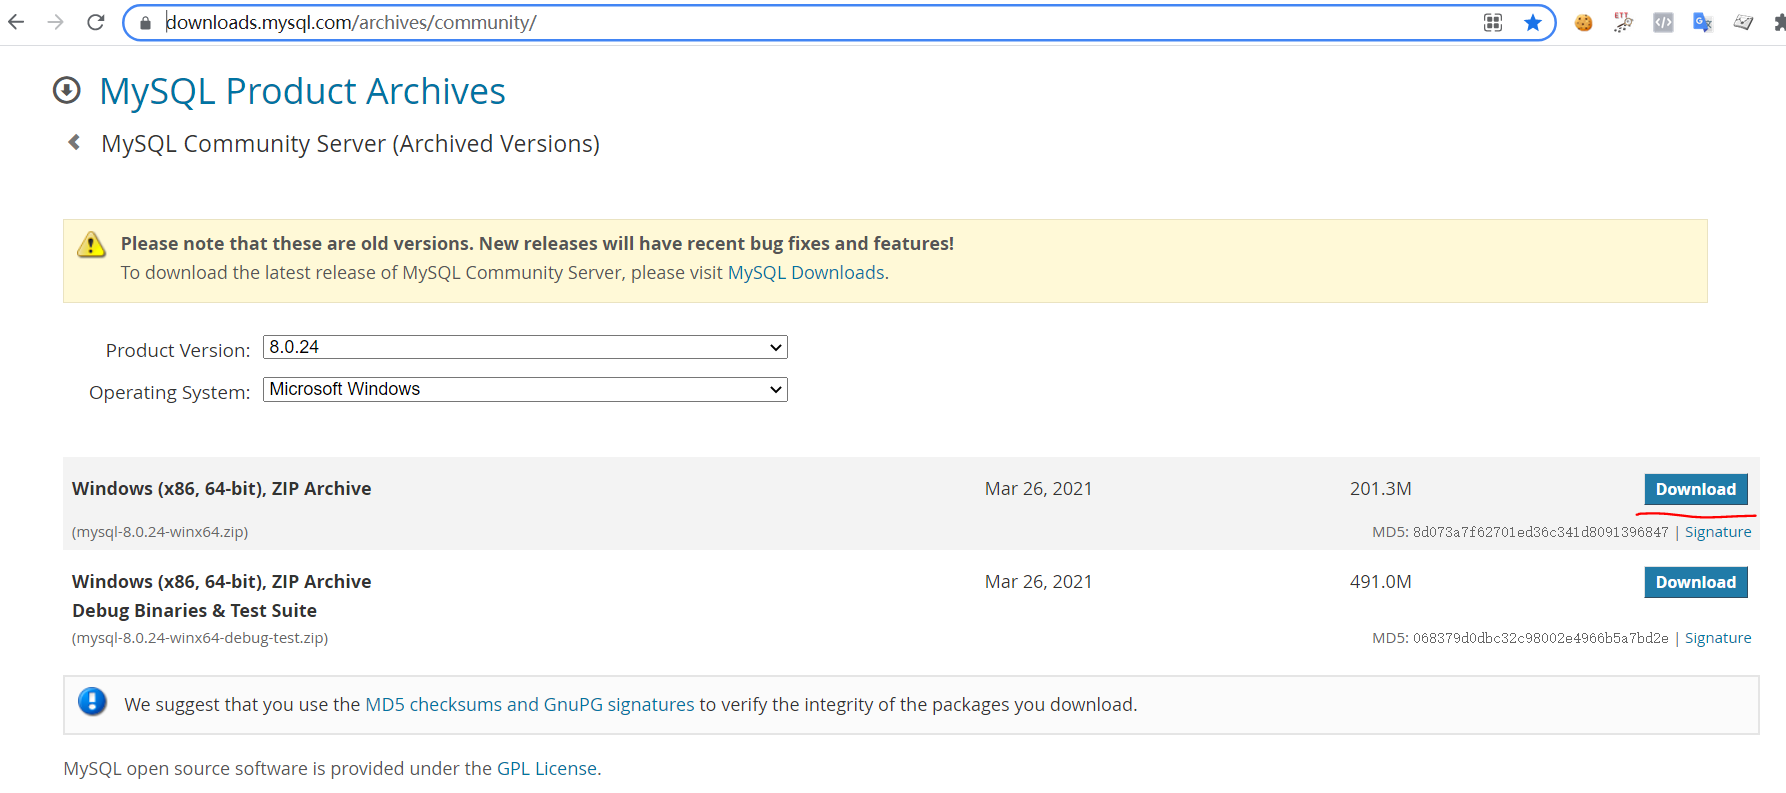Viewport: 1786px width, 793px height.
Task: Open Signature link for mysql-8.0.24-winx64.zip
Action: 1717,532
